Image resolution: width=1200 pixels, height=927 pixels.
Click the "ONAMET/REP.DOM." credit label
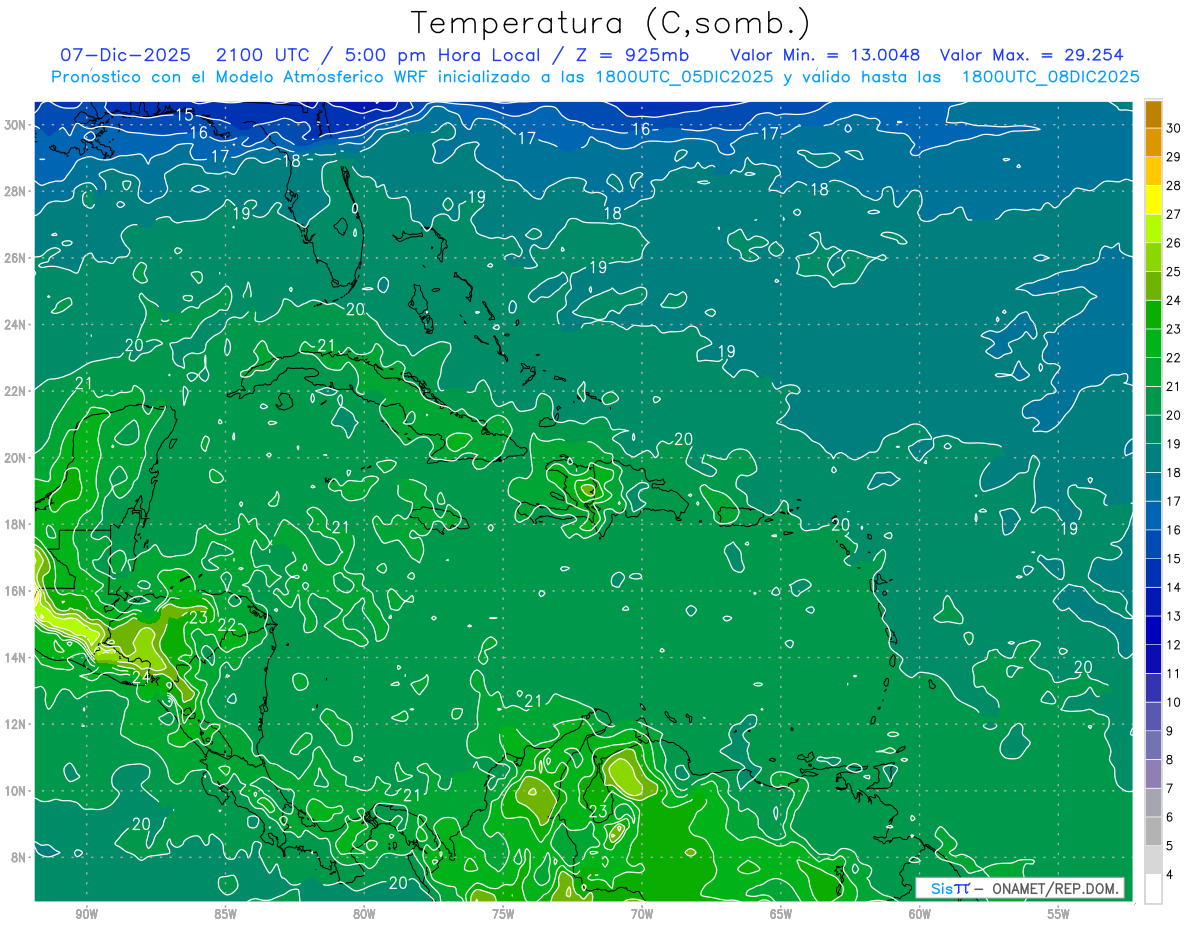[1056, 888]
